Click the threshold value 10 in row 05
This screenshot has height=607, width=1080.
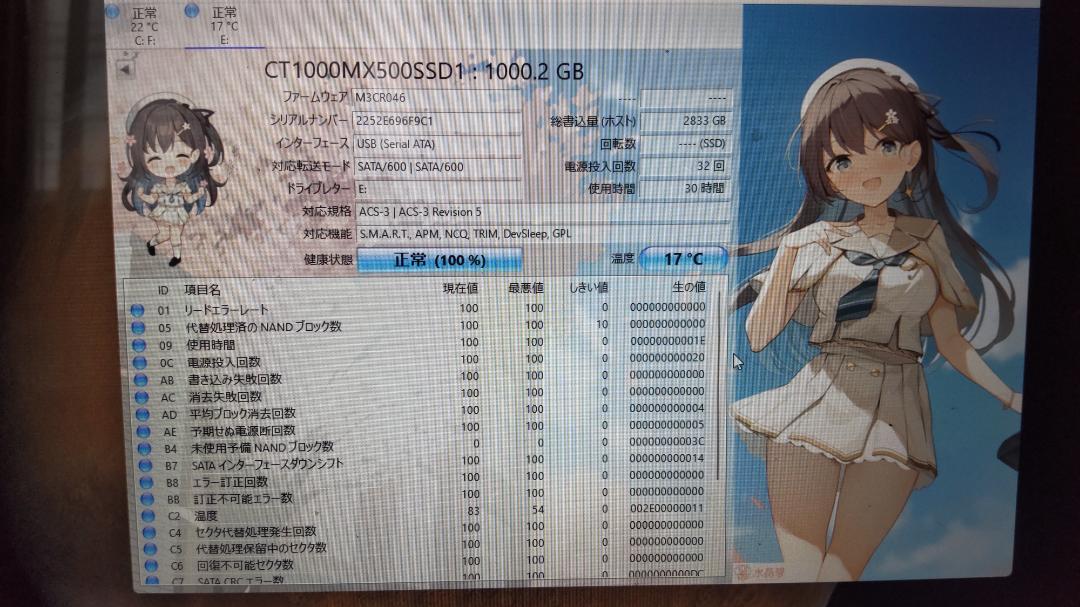click(602, 324)
